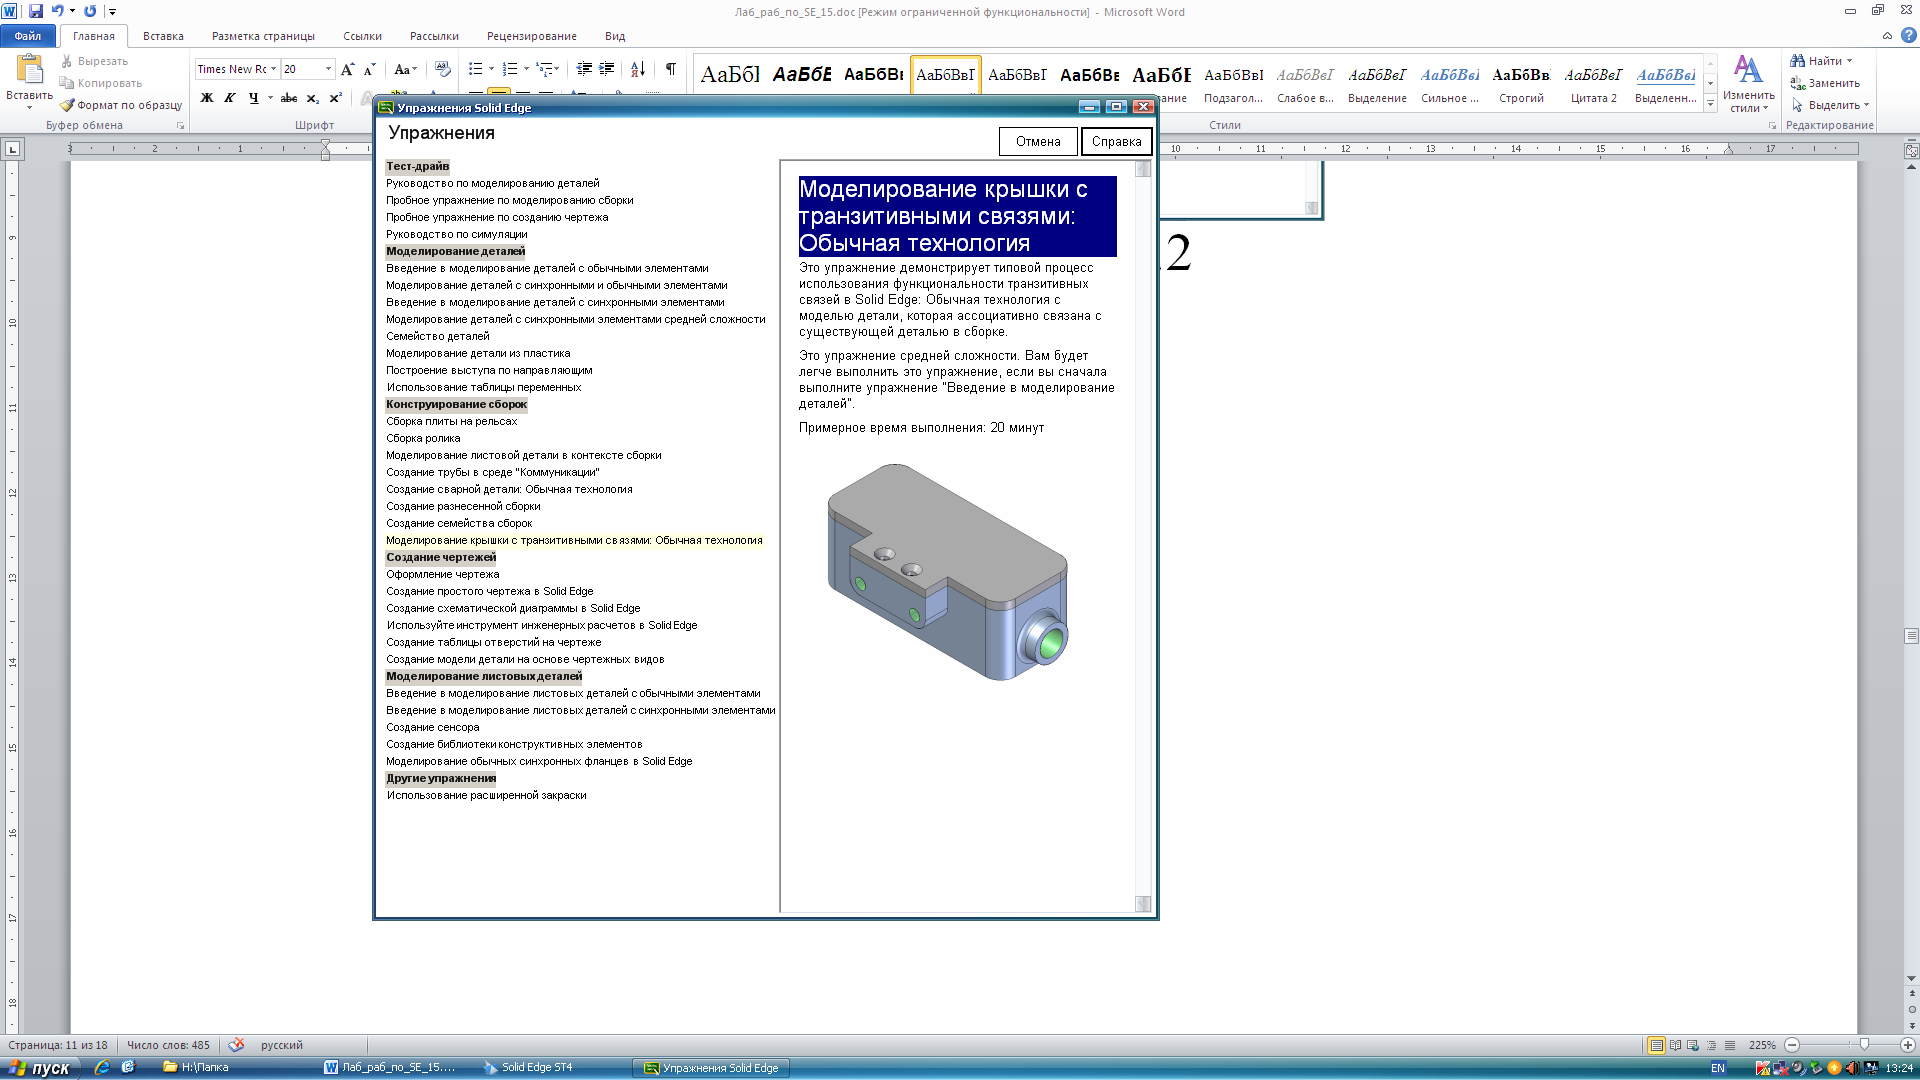1920x1080 pixels.
Task: Open the Select (Выделить) dropdown
Action: [x=1830, y=105]
